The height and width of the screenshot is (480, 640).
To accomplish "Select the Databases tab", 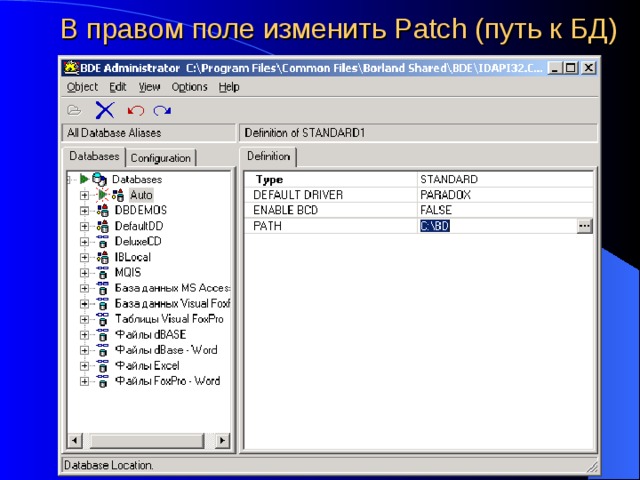I will click(94, 156).
